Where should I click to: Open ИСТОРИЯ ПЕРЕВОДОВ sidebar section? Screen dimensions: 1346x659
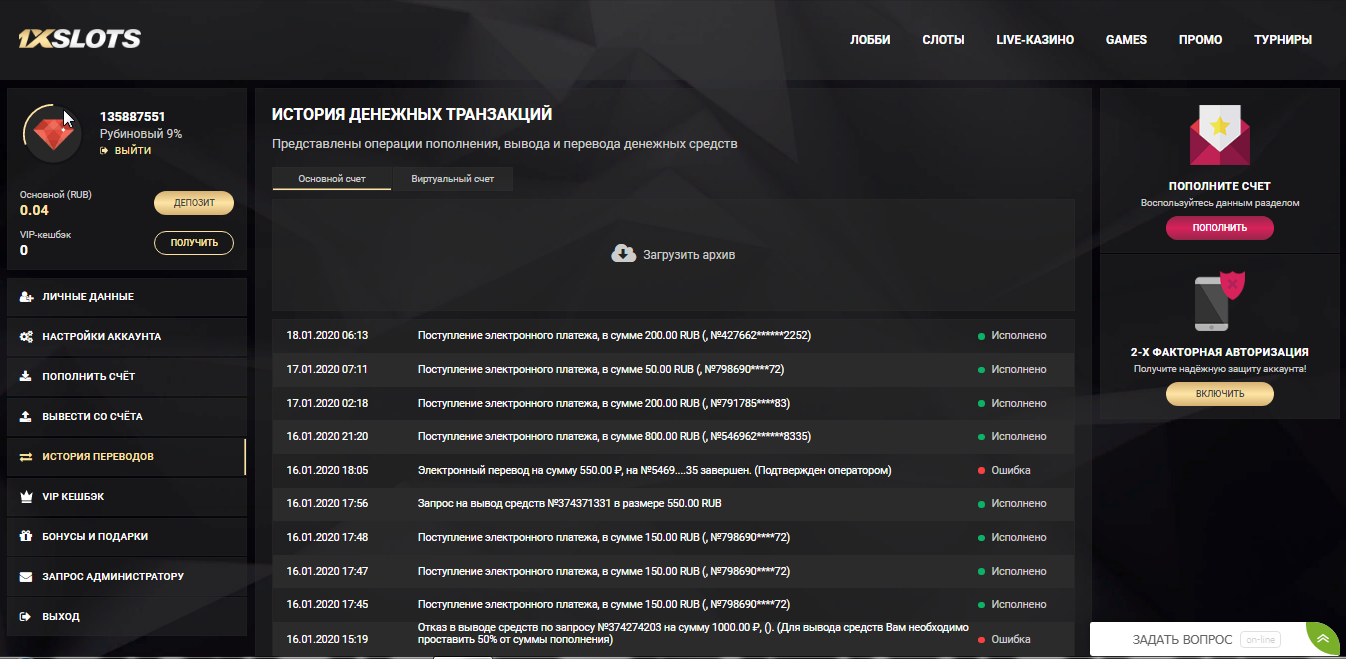126,457
